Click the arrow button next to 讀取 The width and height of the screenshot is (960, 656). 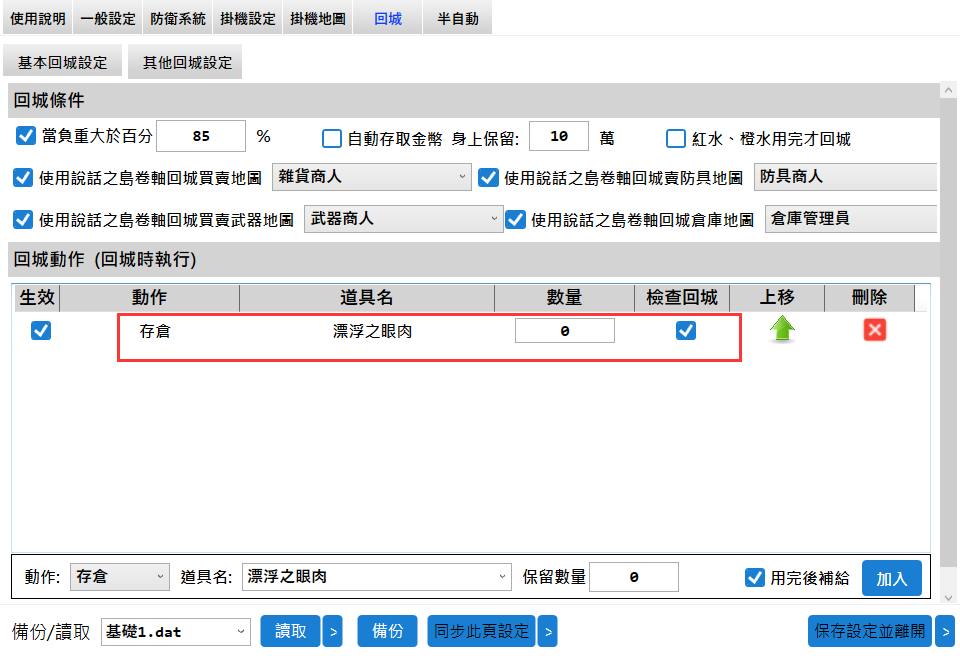tap(333, 631)
